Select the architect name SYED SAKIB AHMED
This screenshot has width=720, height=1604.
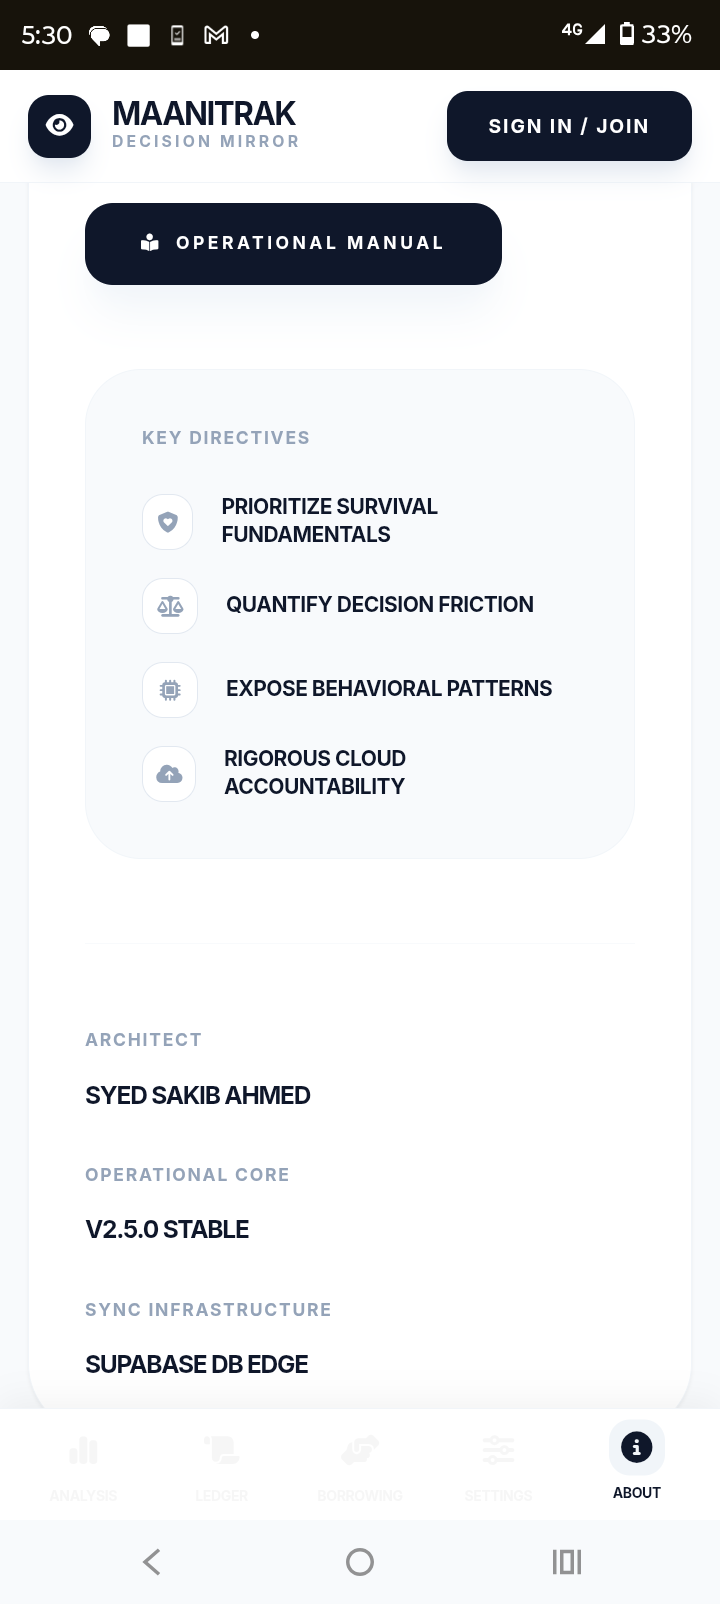pyautogui.click(x=197, y=1095)
